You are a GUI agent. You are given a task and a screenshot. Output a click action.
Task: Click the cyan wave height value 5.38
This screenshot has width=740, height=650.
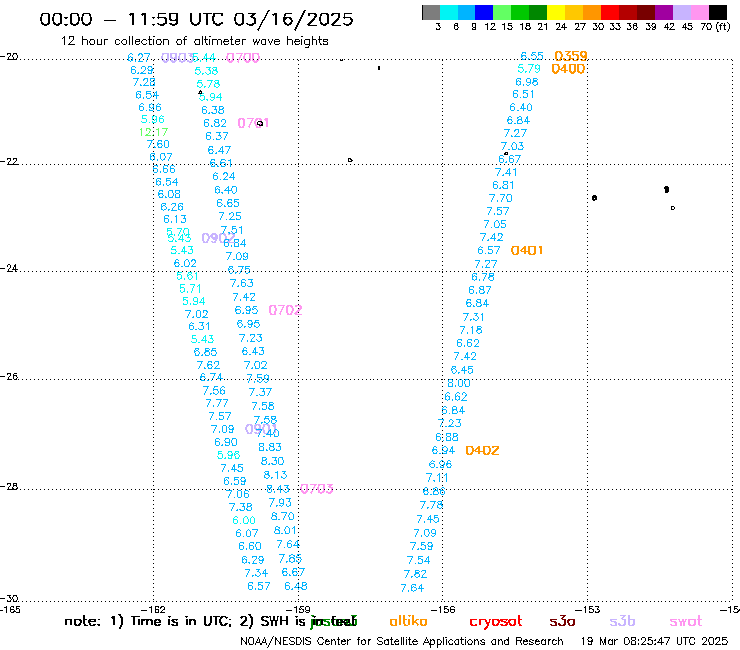(x=206, y=71)
